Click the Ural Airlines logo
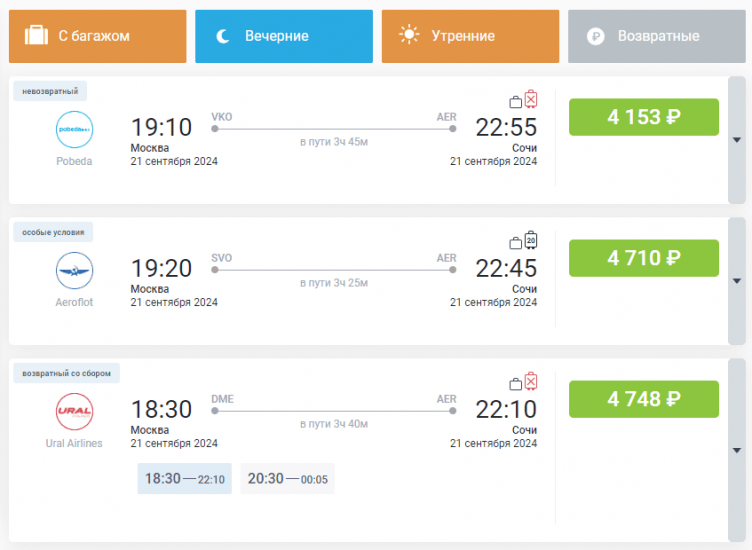 [x=74, y=412]
